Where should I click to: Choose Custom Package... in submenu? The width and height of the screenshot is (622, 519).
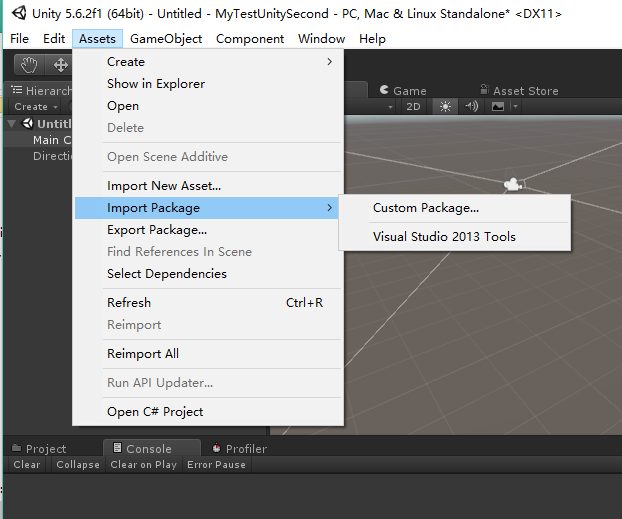tap(455, 208)
